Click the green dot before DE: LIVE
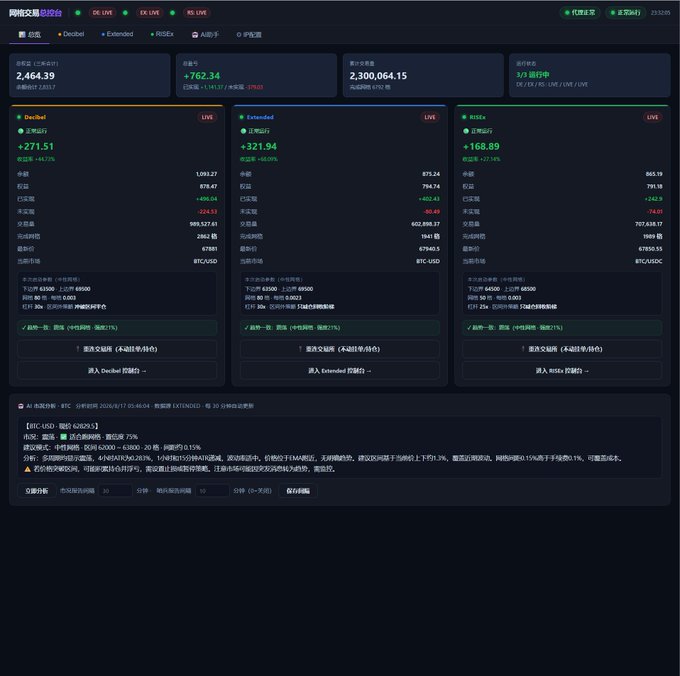Screen dimensions: 680x676 pos(78,13)
